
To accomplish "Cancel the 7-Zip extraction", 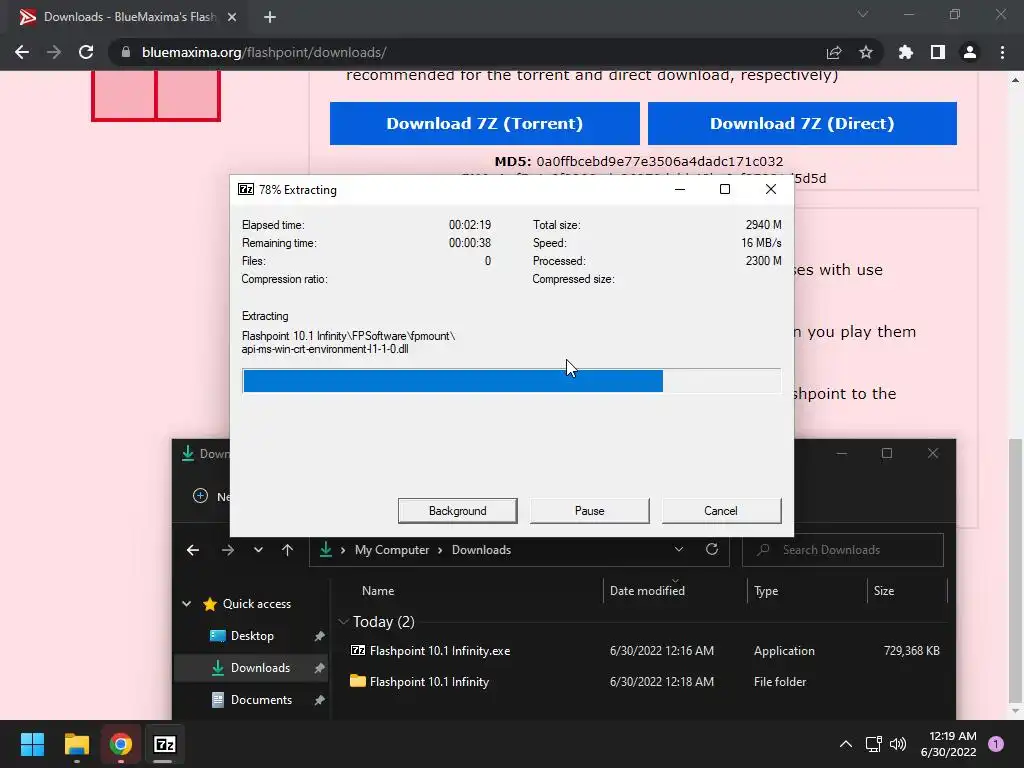I will pyautogui.click(x=721, y=511).
